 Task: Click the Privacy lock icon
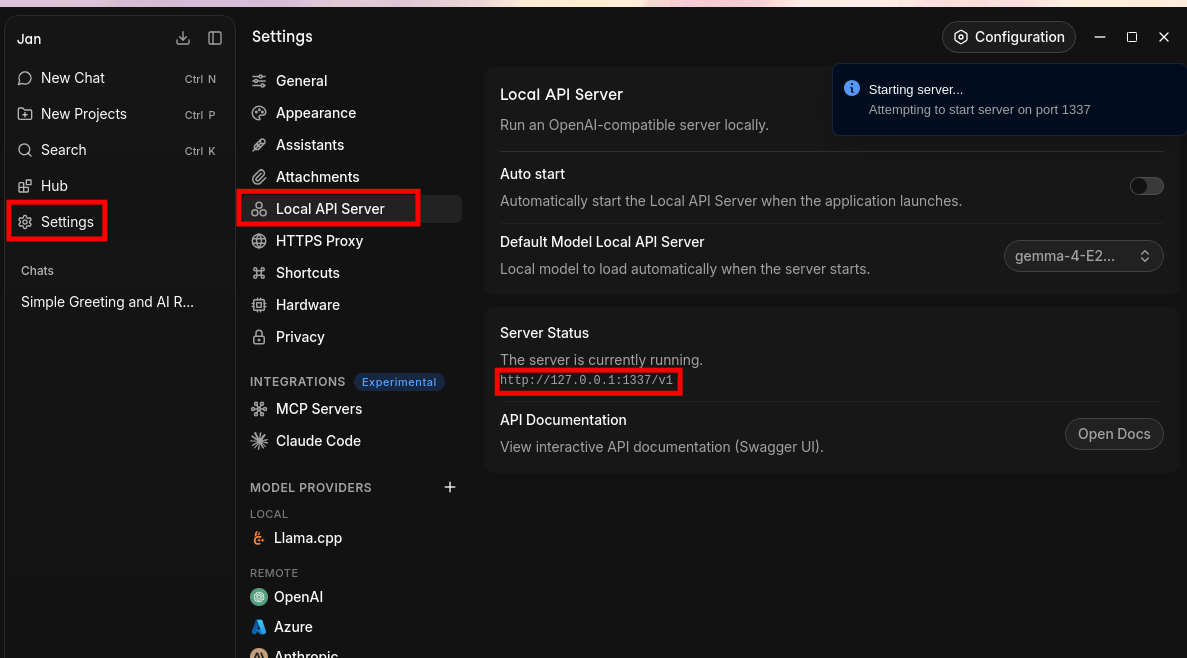[259, 337]
